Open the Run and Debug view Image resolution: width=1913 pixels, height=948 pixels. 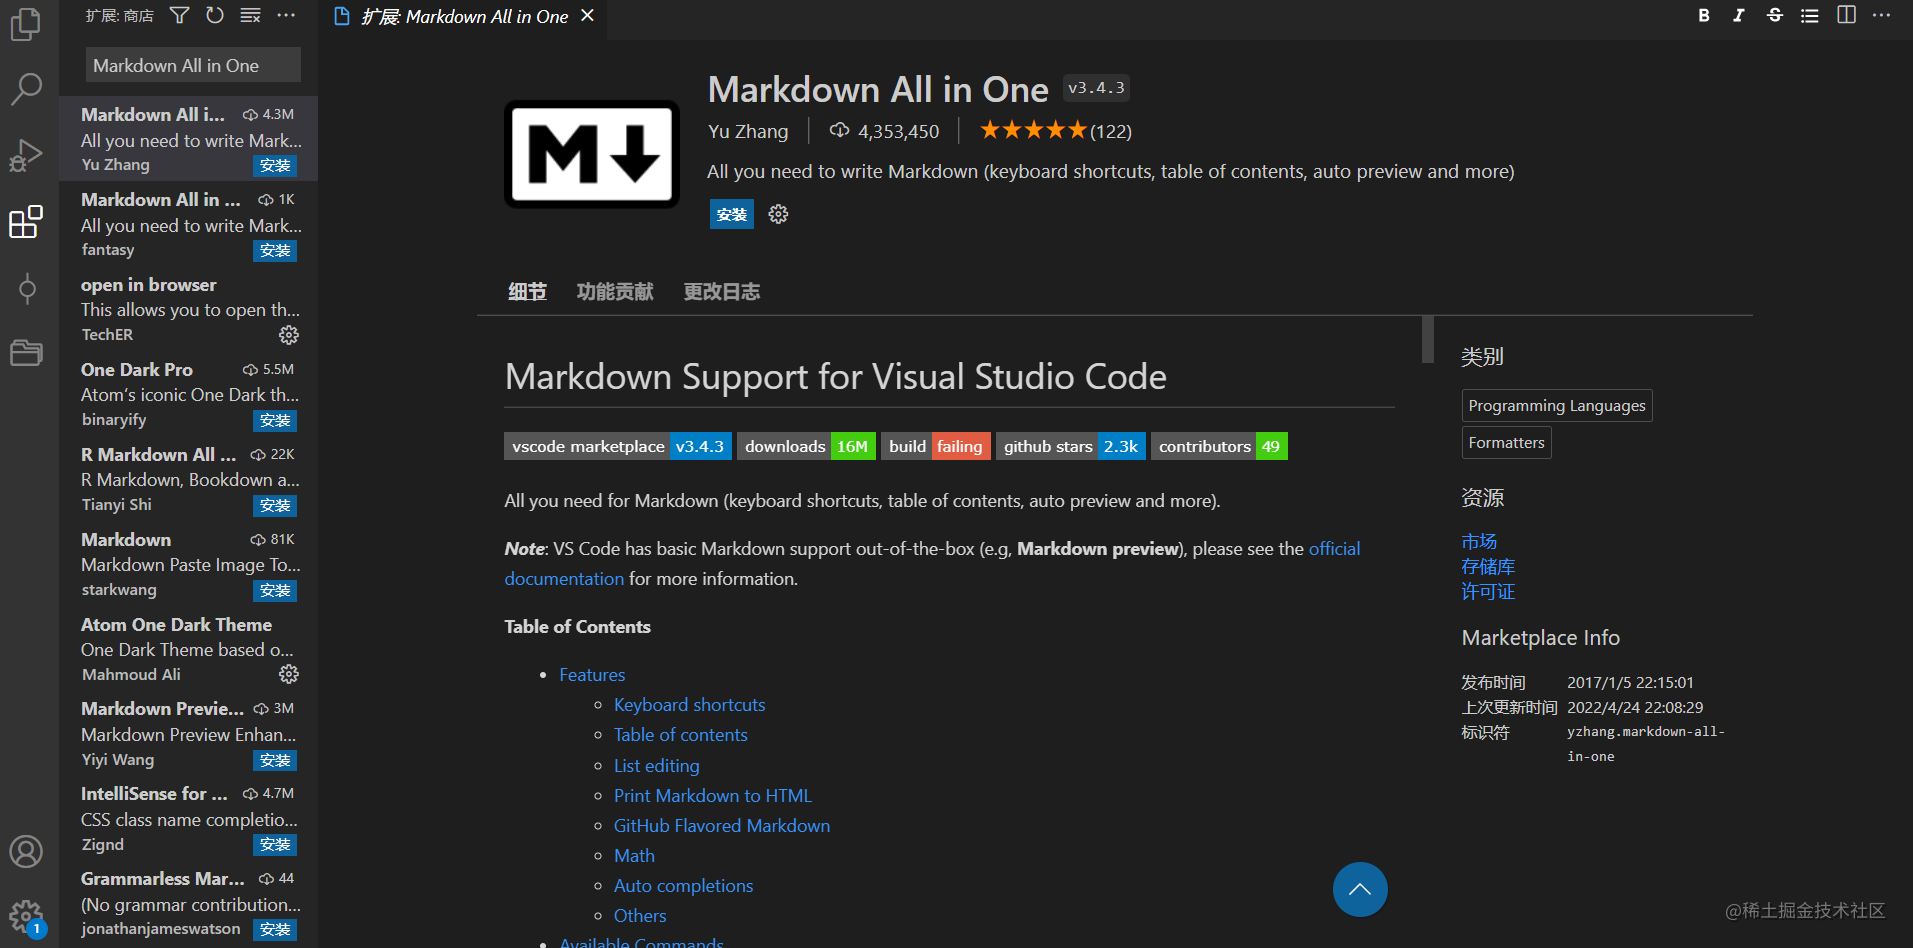27,155
